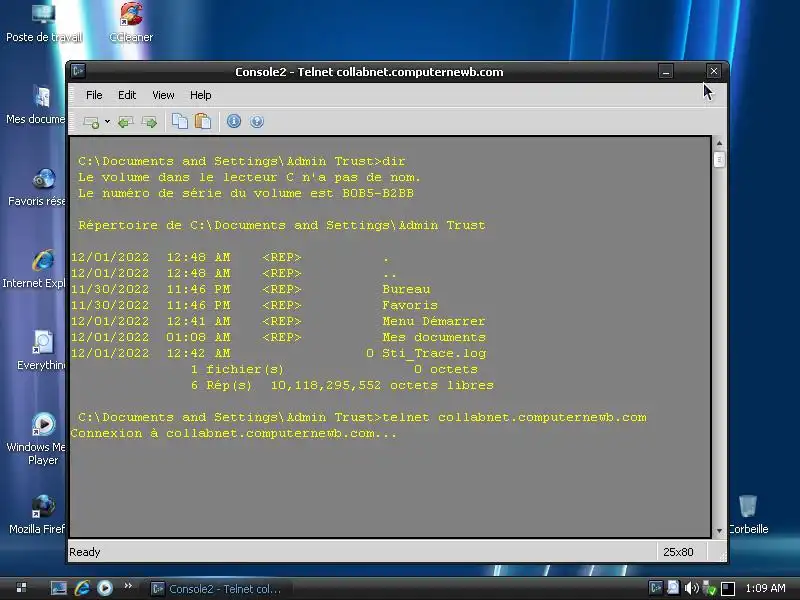Select the Mes documents desktop icon
The image size is (800, 600).
[x=36, y=105]
